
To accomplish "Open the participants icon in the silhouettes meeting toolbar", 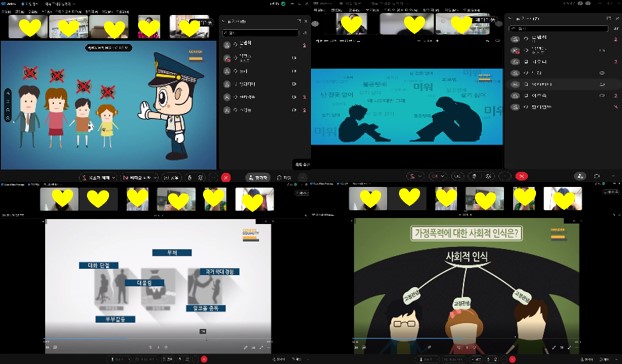I will tap(580, 176).
